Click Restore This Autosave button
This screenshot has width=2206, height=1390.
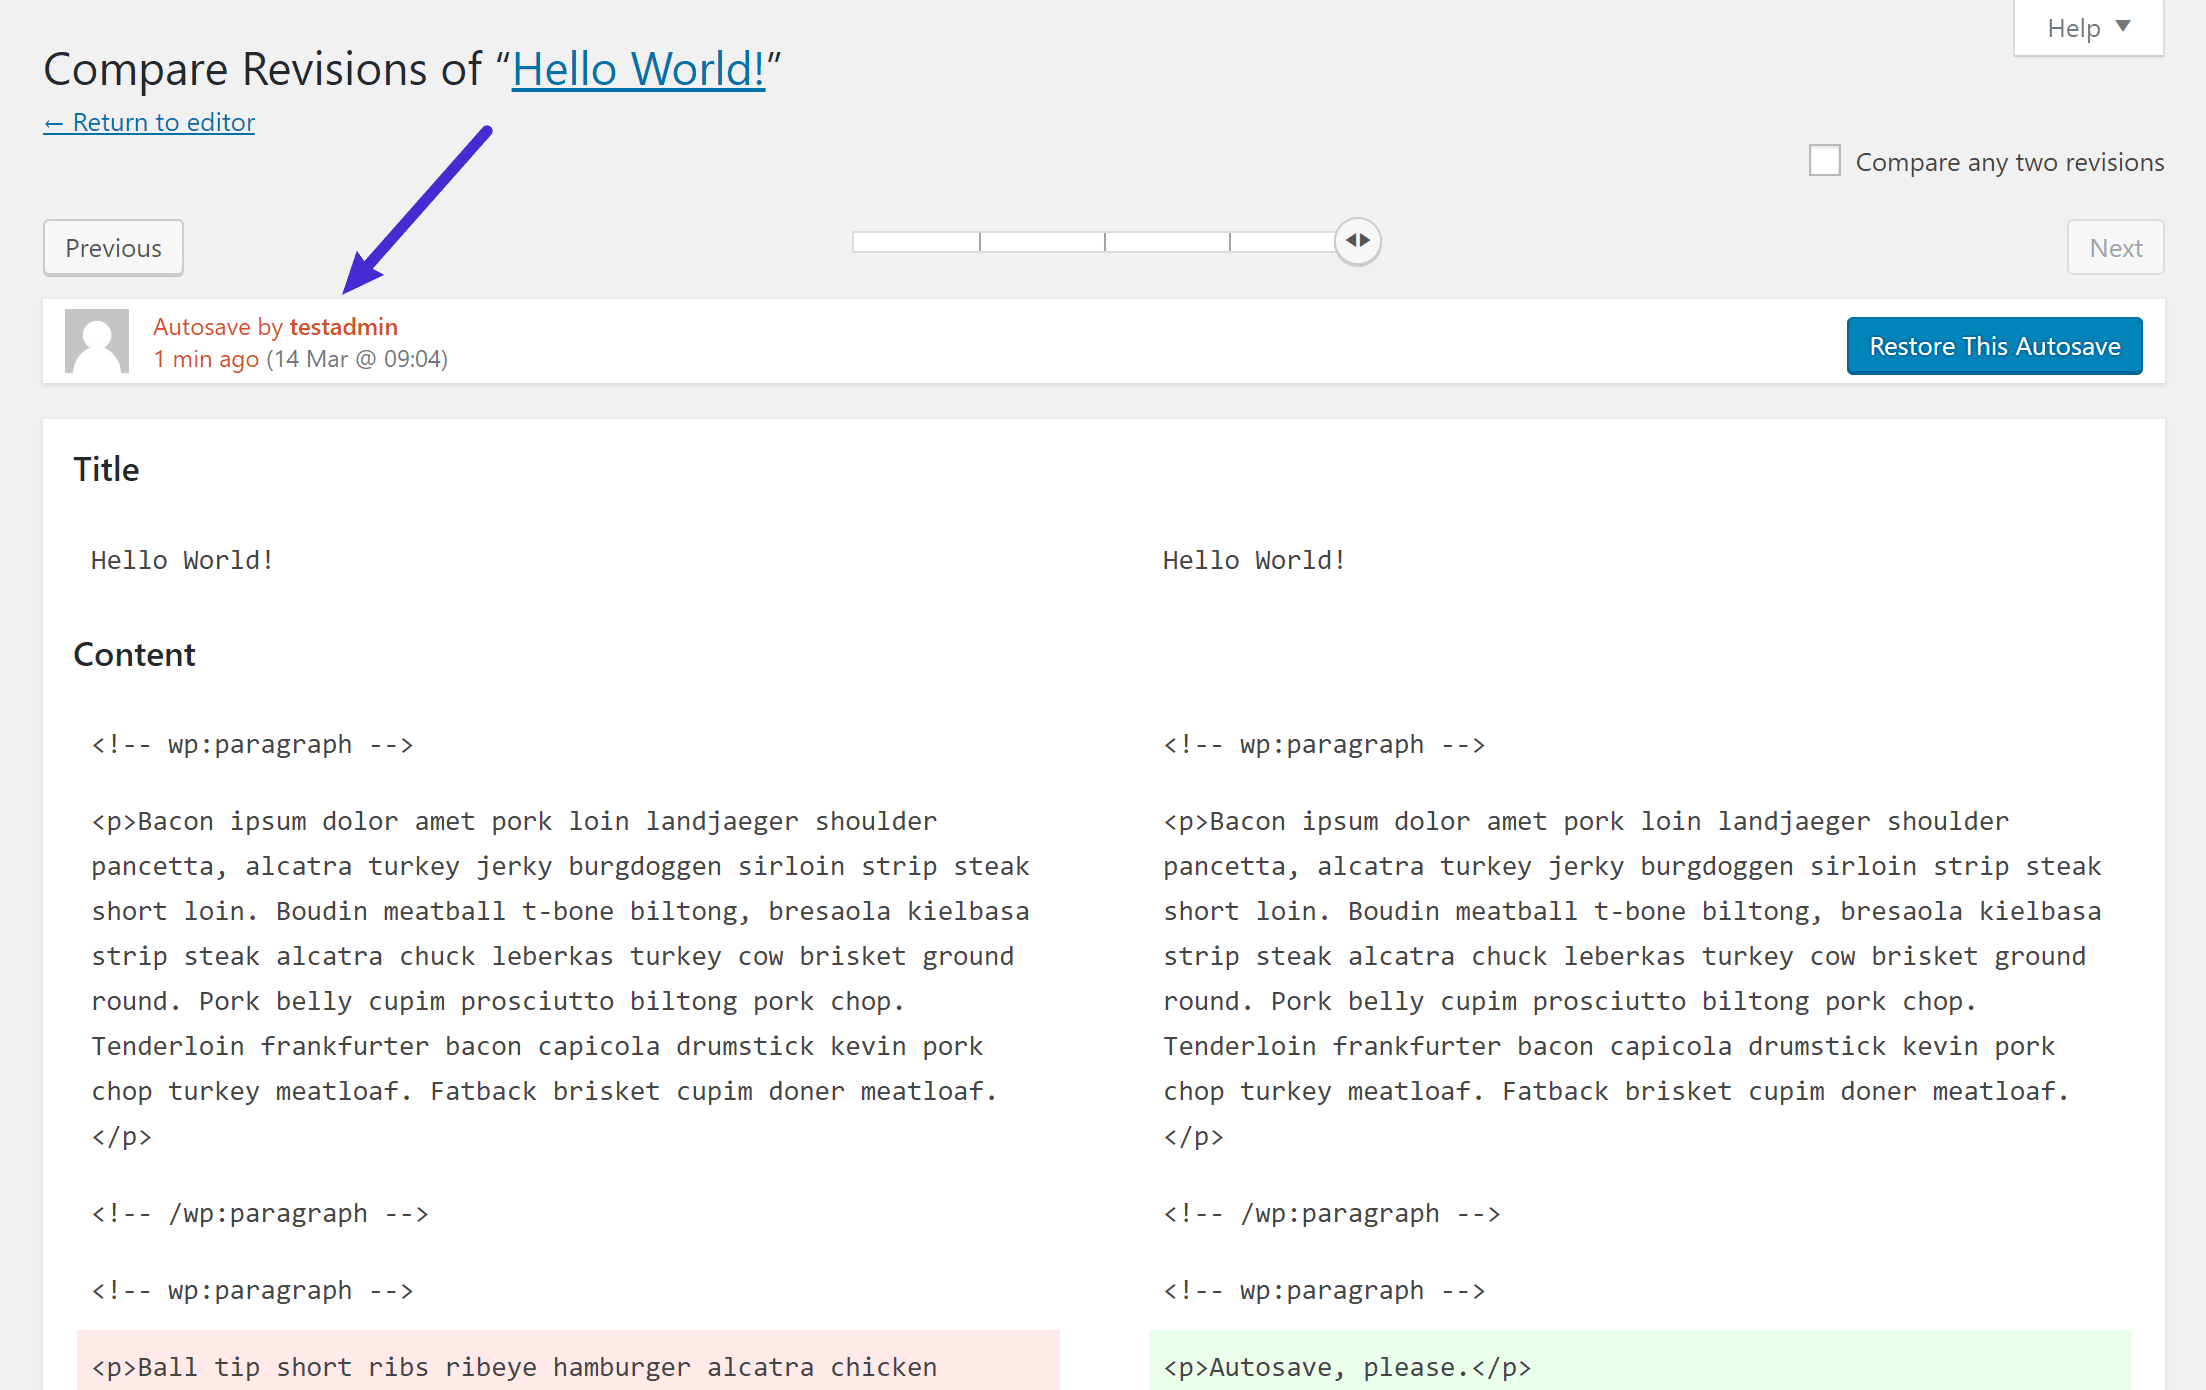[1995, 346]
